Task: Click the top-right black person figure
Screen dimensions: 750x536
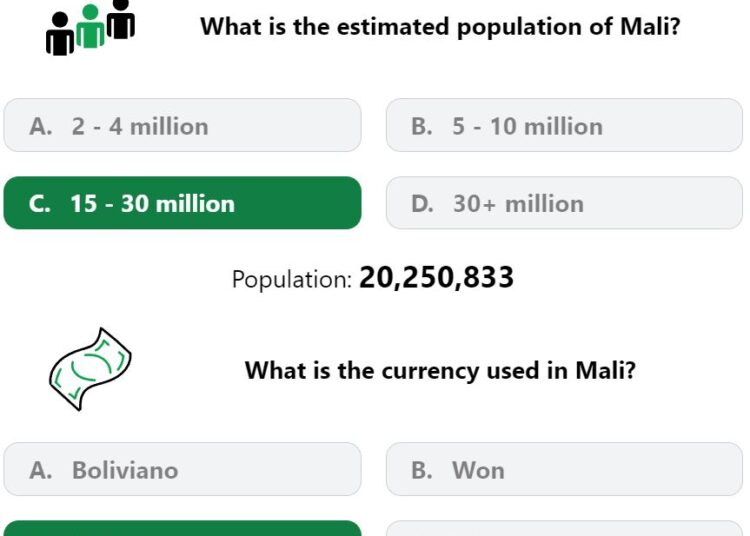Action: coord(121,19)
